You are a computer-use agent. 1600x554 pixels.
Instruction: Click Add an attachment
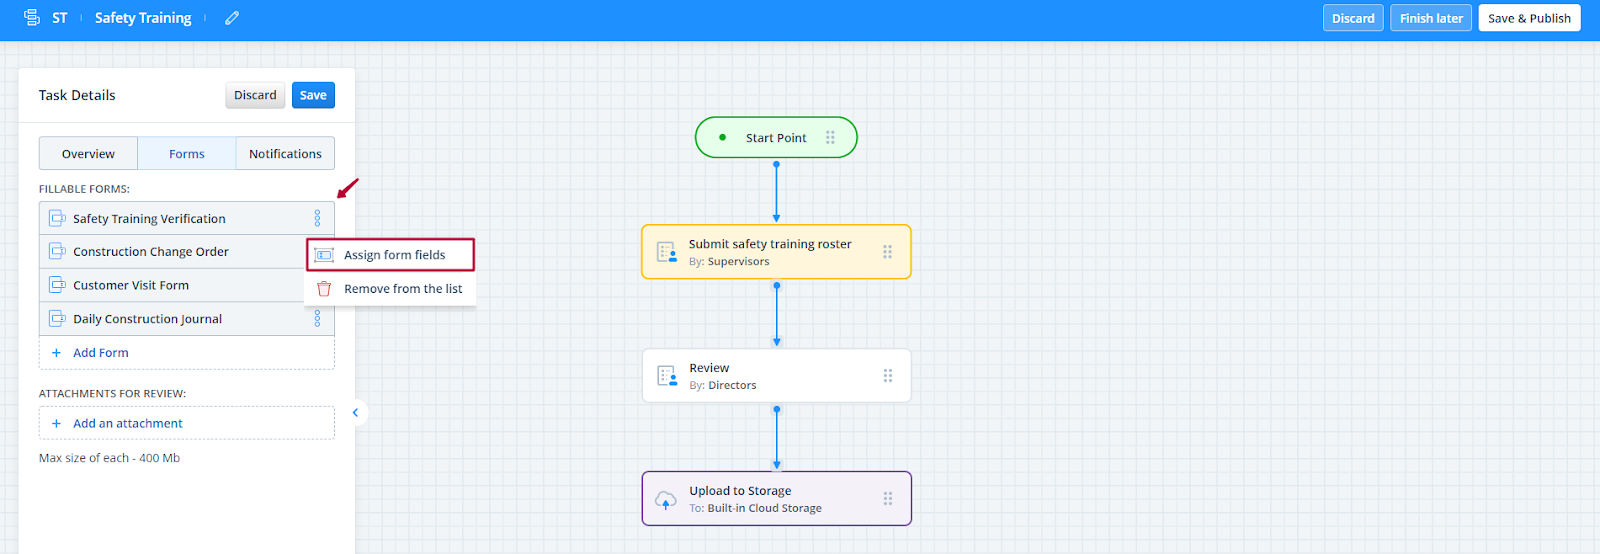click(127, 424)
